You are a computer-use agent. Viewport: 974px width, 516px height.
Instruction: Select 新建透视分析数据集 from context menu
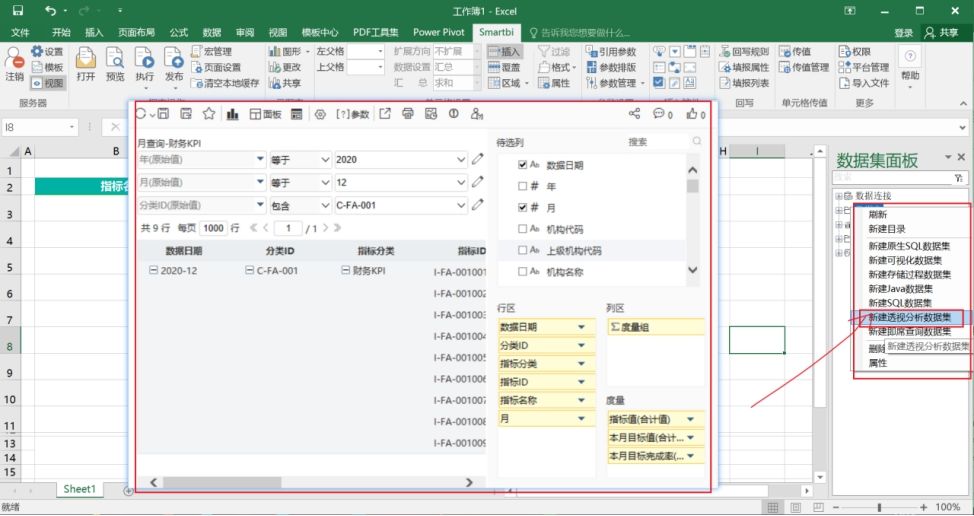tap(909, 317)
